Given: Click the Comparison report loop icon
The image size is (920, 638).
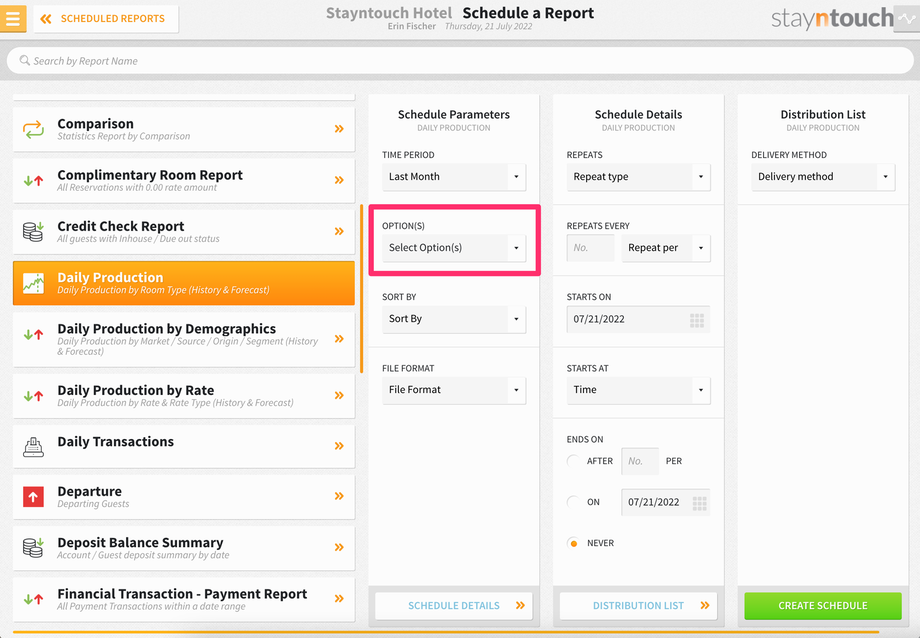Looking at the screenshot, I should pyautogui.click(x=33, y=129).
